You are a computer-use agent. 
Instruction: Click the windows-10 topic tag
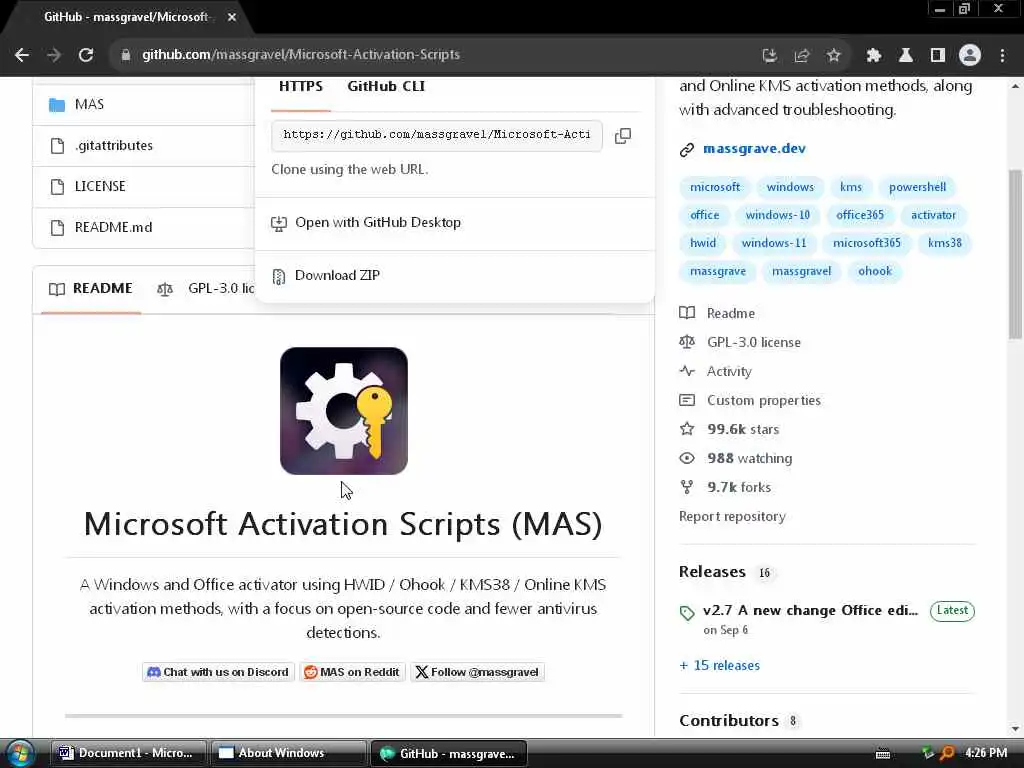coord(778,216)
